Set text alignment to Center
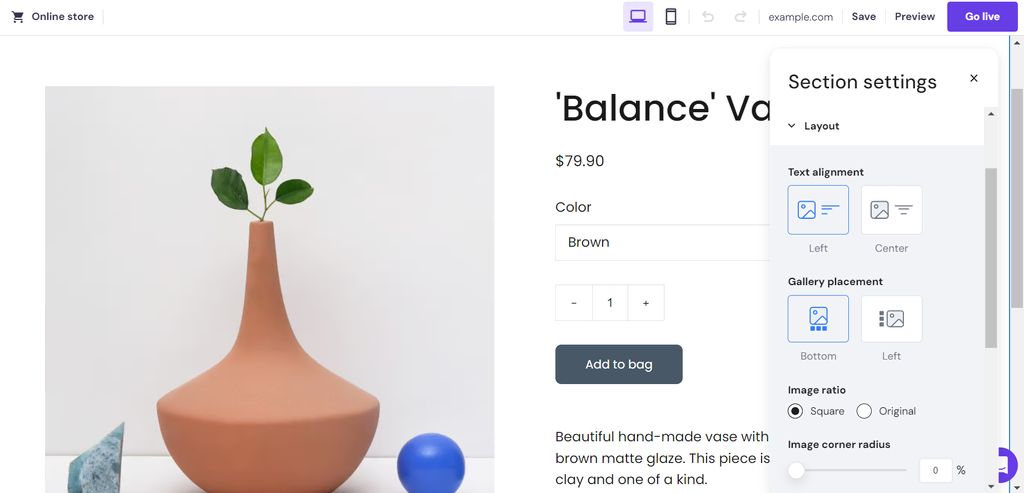 [891, 210]
